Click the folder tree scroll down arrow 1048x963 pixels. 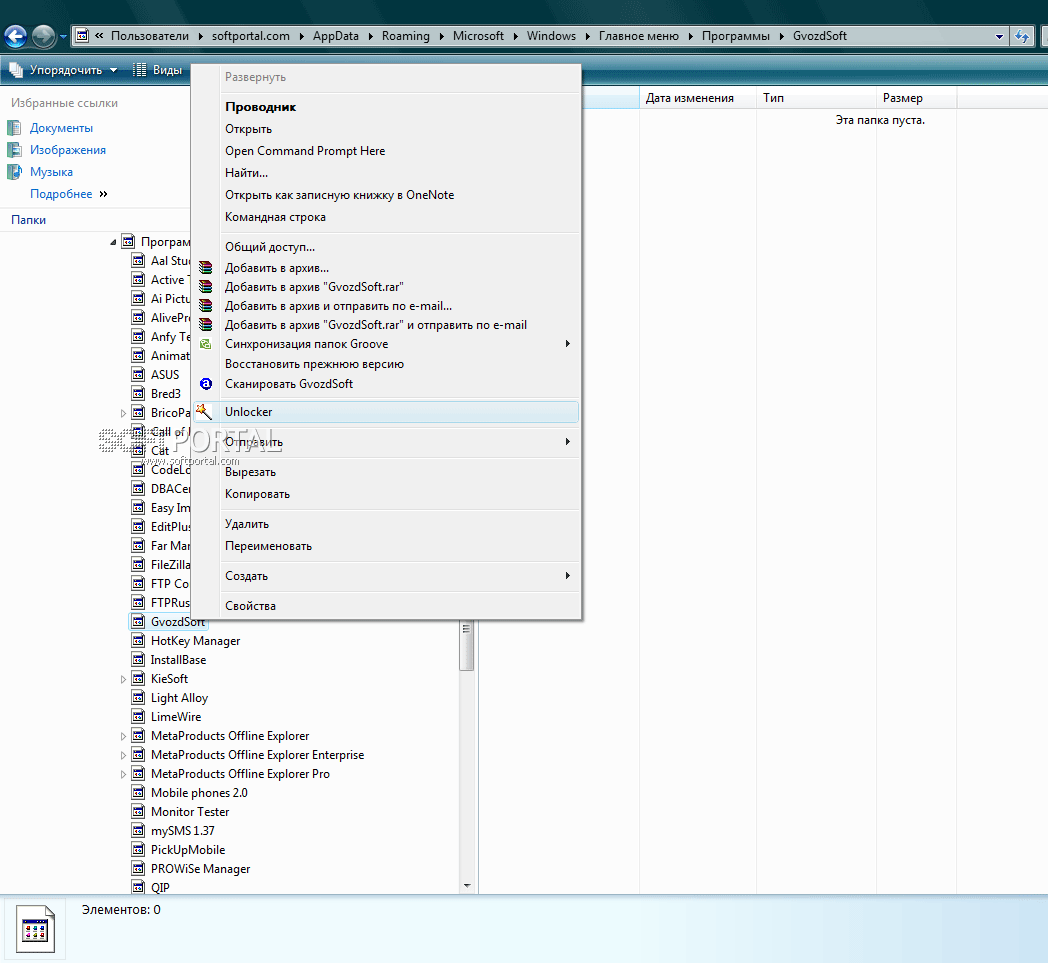coord(467,886)
